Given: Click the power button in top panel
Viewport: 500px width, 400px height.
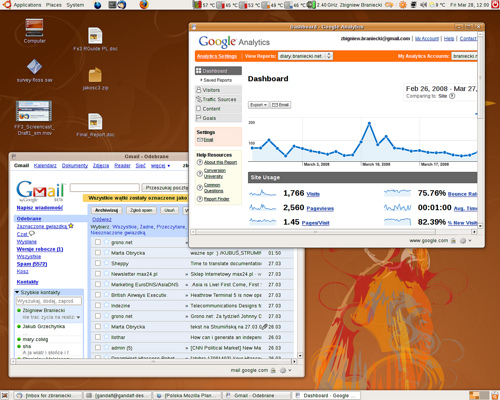Looking at the screenshot, I should tap(495, 5).
